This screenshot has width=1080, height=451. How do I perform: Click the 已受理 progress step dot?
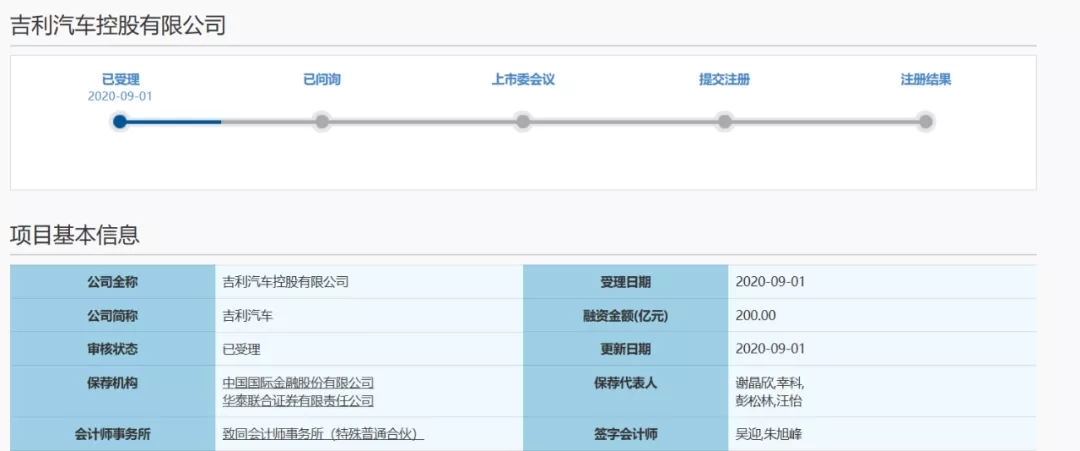click(120, 122)
